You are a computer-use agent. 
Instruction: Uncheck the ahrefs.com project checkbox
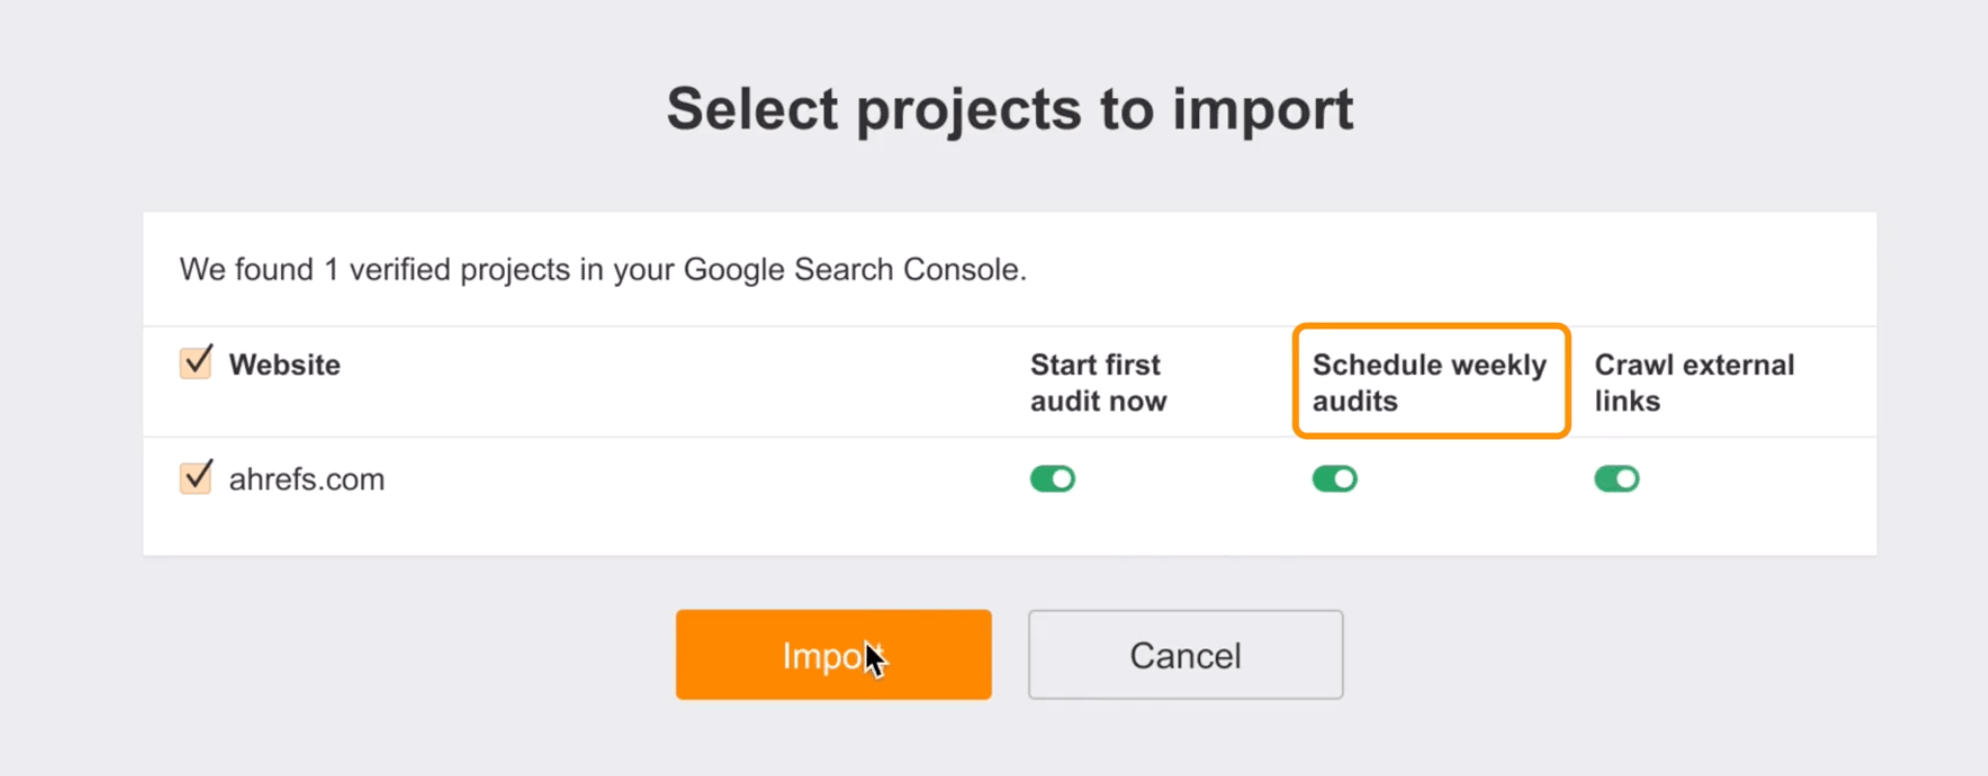click(195, 477)
